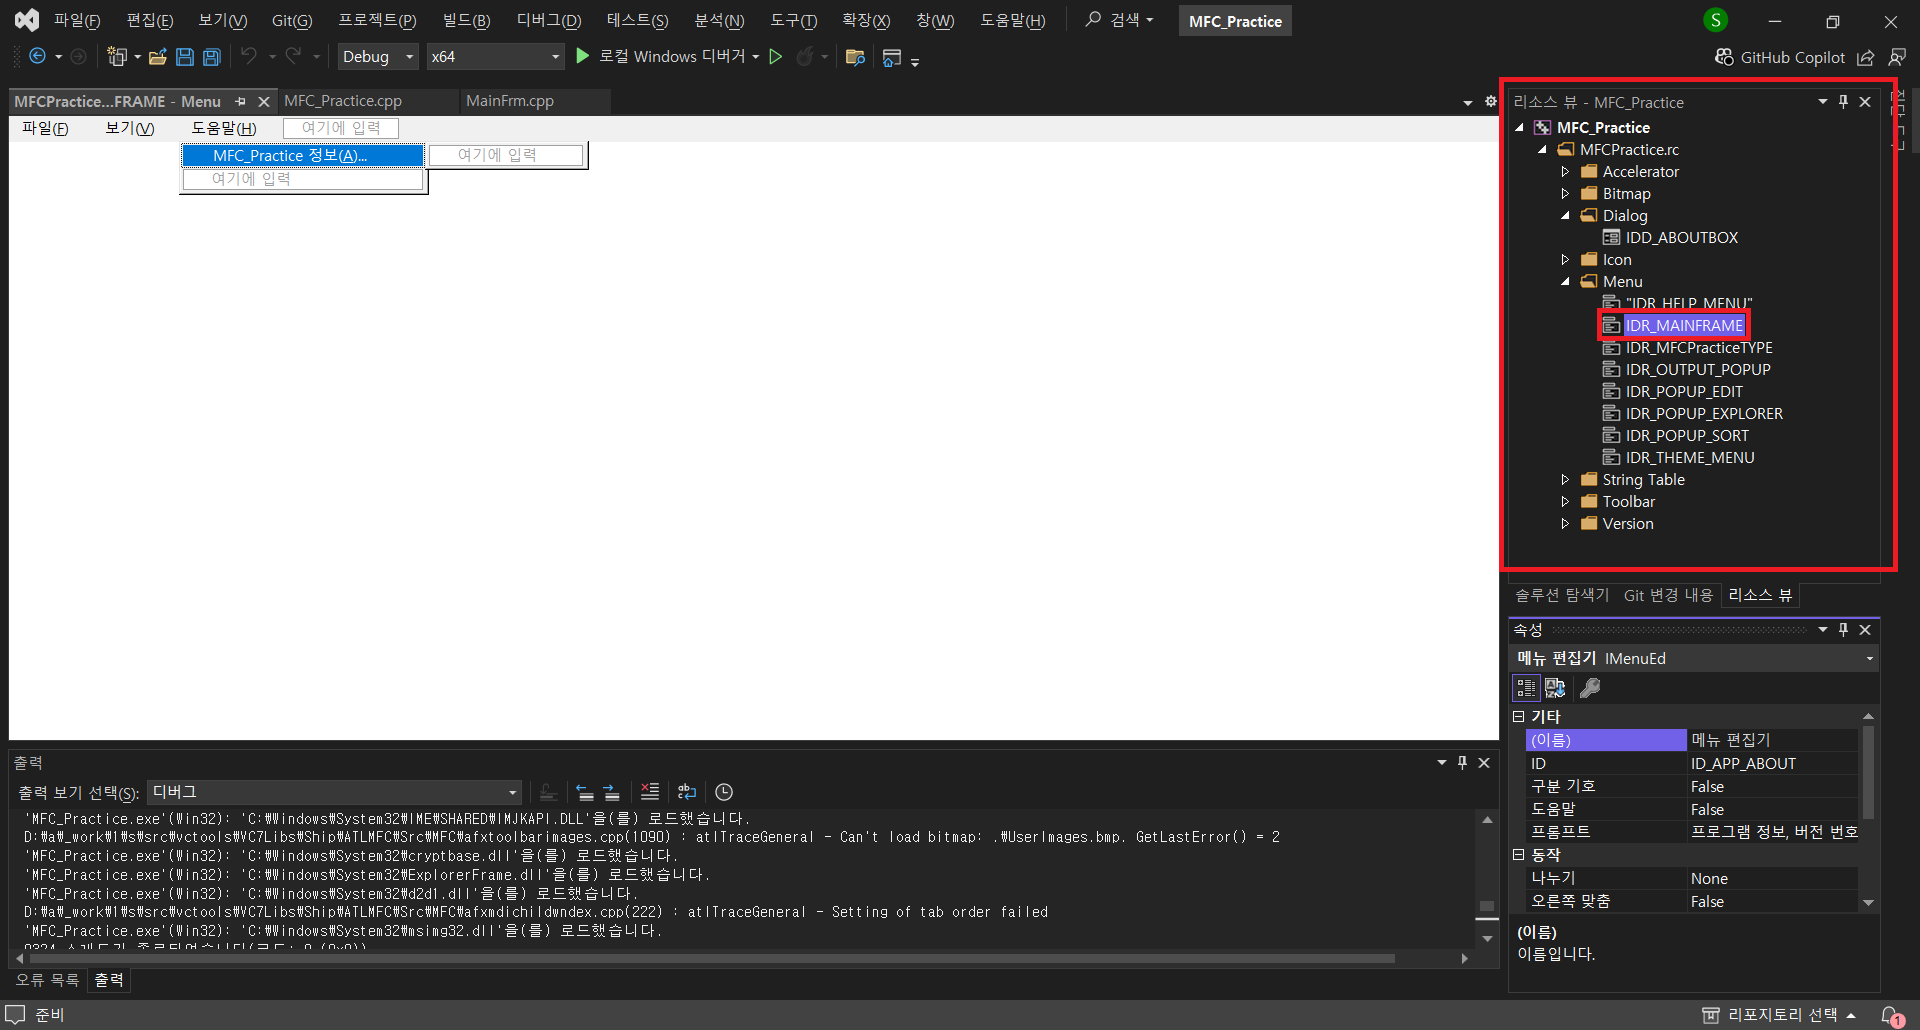Click the 검색 search button in the title bar
1920x1030 pixels.
[x=1119, y=20]
